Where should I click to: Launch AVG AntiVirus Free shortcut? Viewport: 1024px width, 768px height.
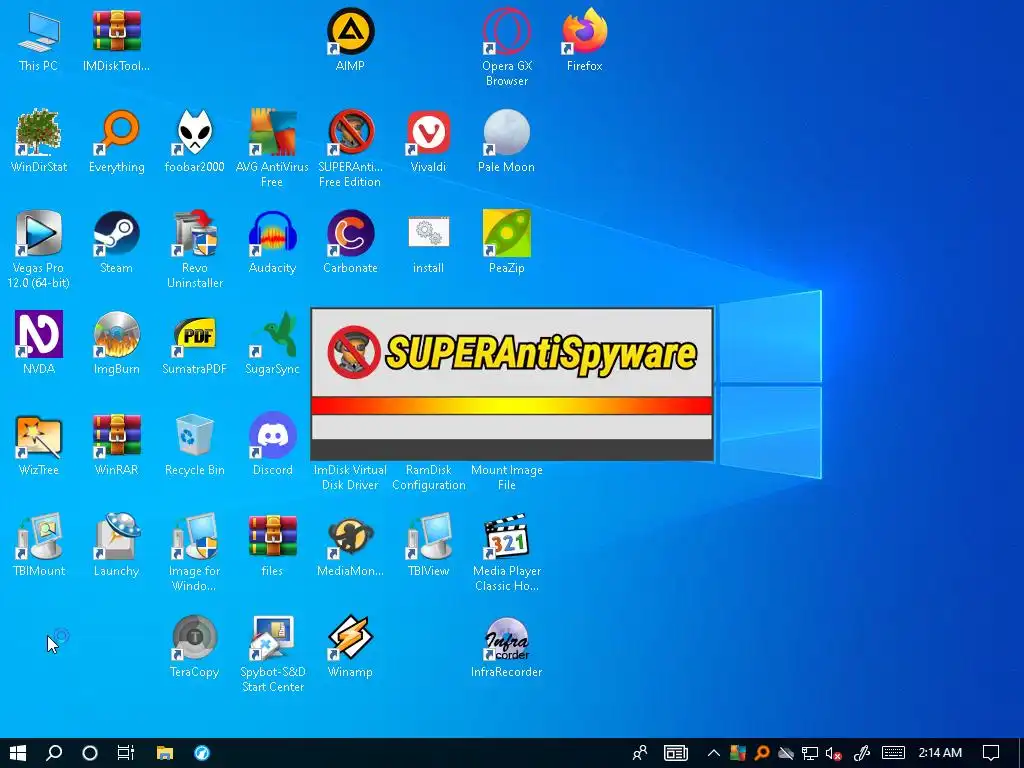tap(272, 149)
